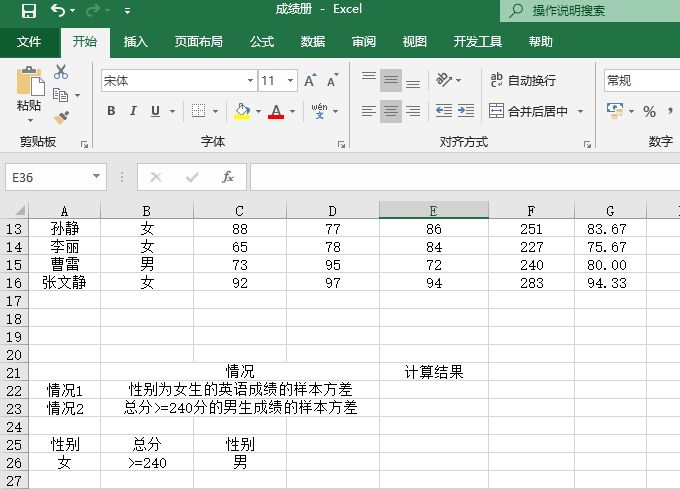
Task: Open the number format dropdown (常规)
Action: (640, 81)
